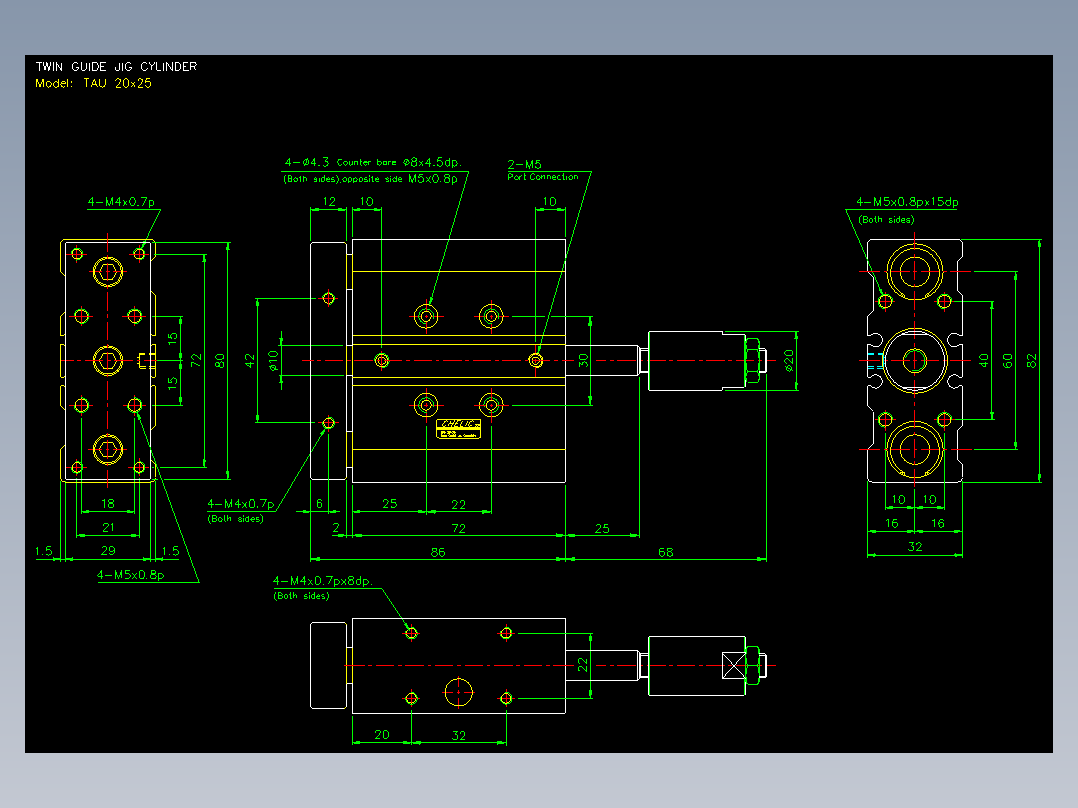Click the 'Model: TAU 20x25' label
Image resolution: width=1078 pixels, height=808 pixels.
(94, 83)
